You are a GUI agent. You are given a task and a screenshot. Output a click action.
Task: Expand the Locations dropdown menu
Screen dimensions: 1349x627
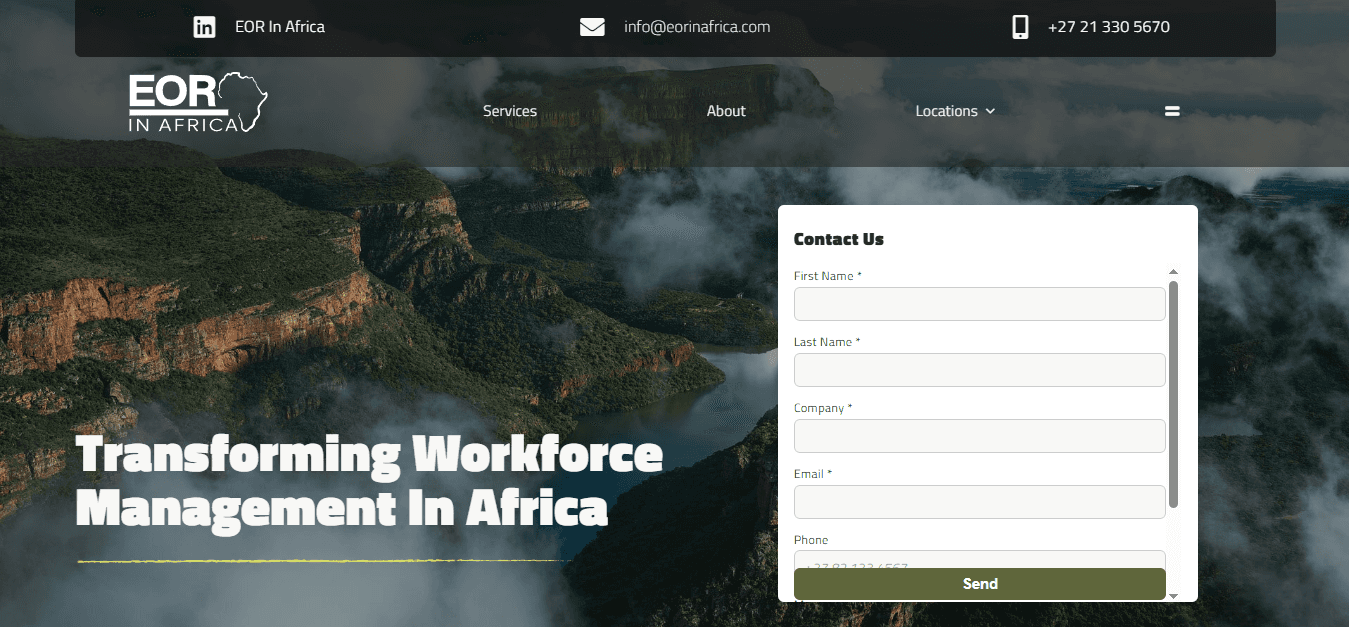click(946, 111)
